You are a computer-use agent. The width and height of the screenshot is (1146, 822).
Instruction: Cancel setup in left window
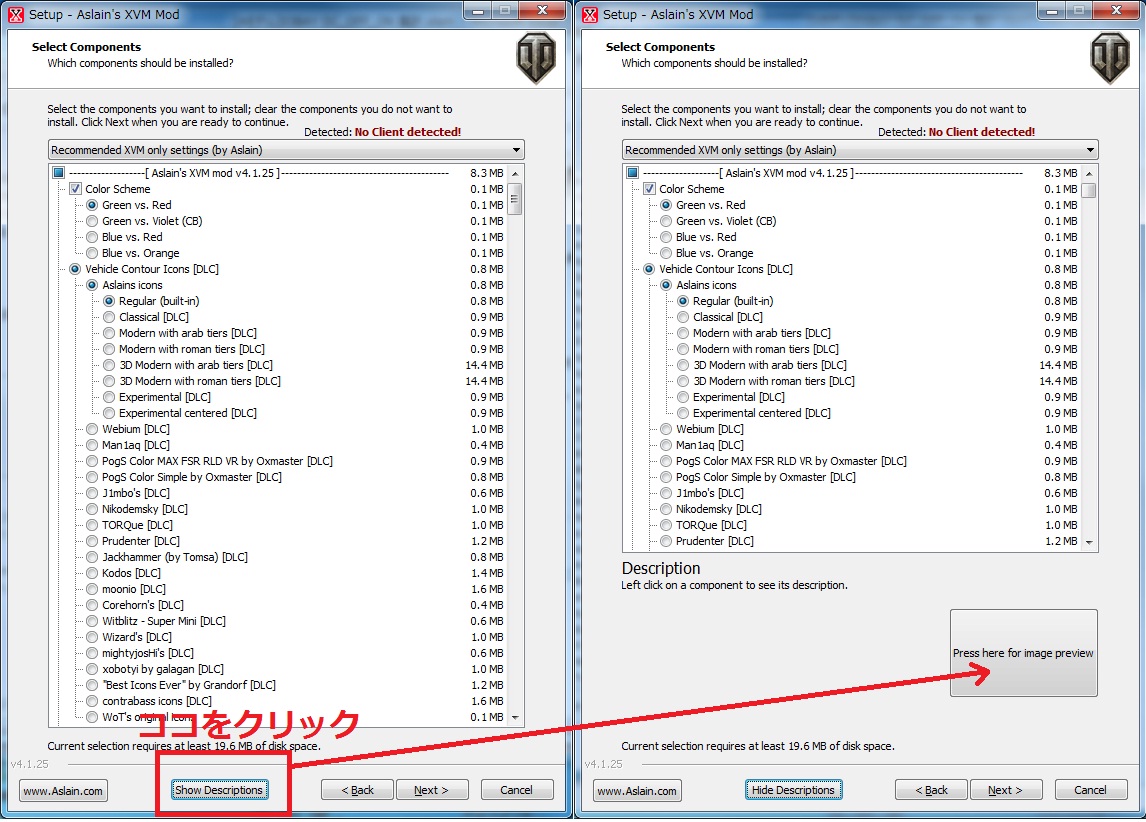(x=517, y=790)
